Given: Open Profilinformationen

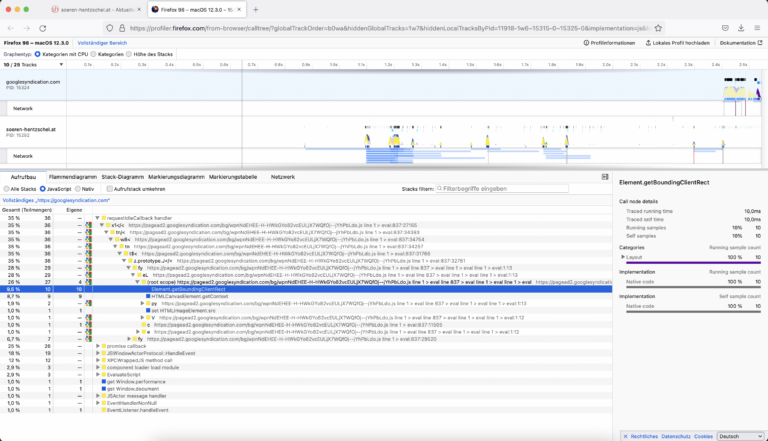Looking at the screenshot, I should 609,43.
